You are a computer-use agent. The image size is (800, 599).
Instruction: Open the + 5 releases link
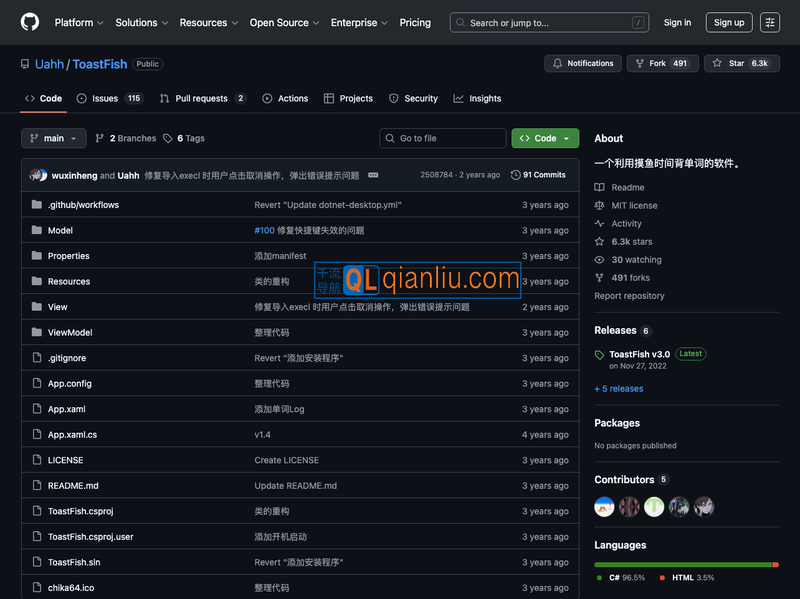[x=619, y=389]
